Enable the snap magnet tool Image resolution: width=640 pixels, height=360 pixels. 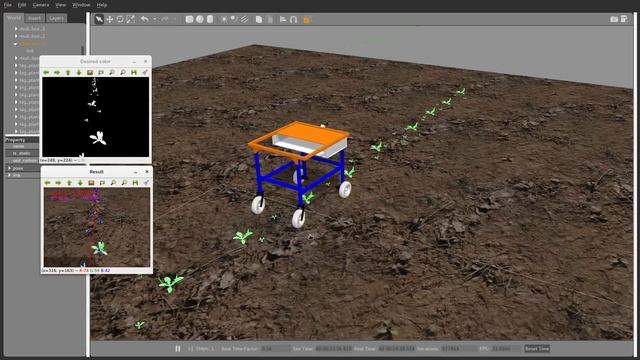pyautogui.click(x=293, y=19)
